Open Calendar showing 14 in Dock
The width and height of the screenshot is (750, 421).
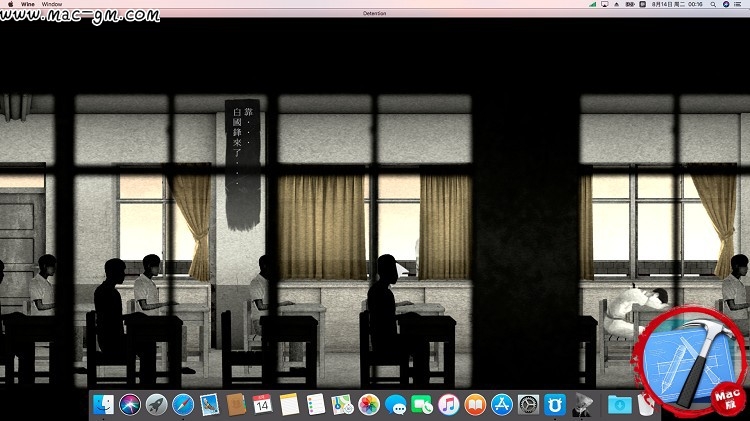pos(262,405)
